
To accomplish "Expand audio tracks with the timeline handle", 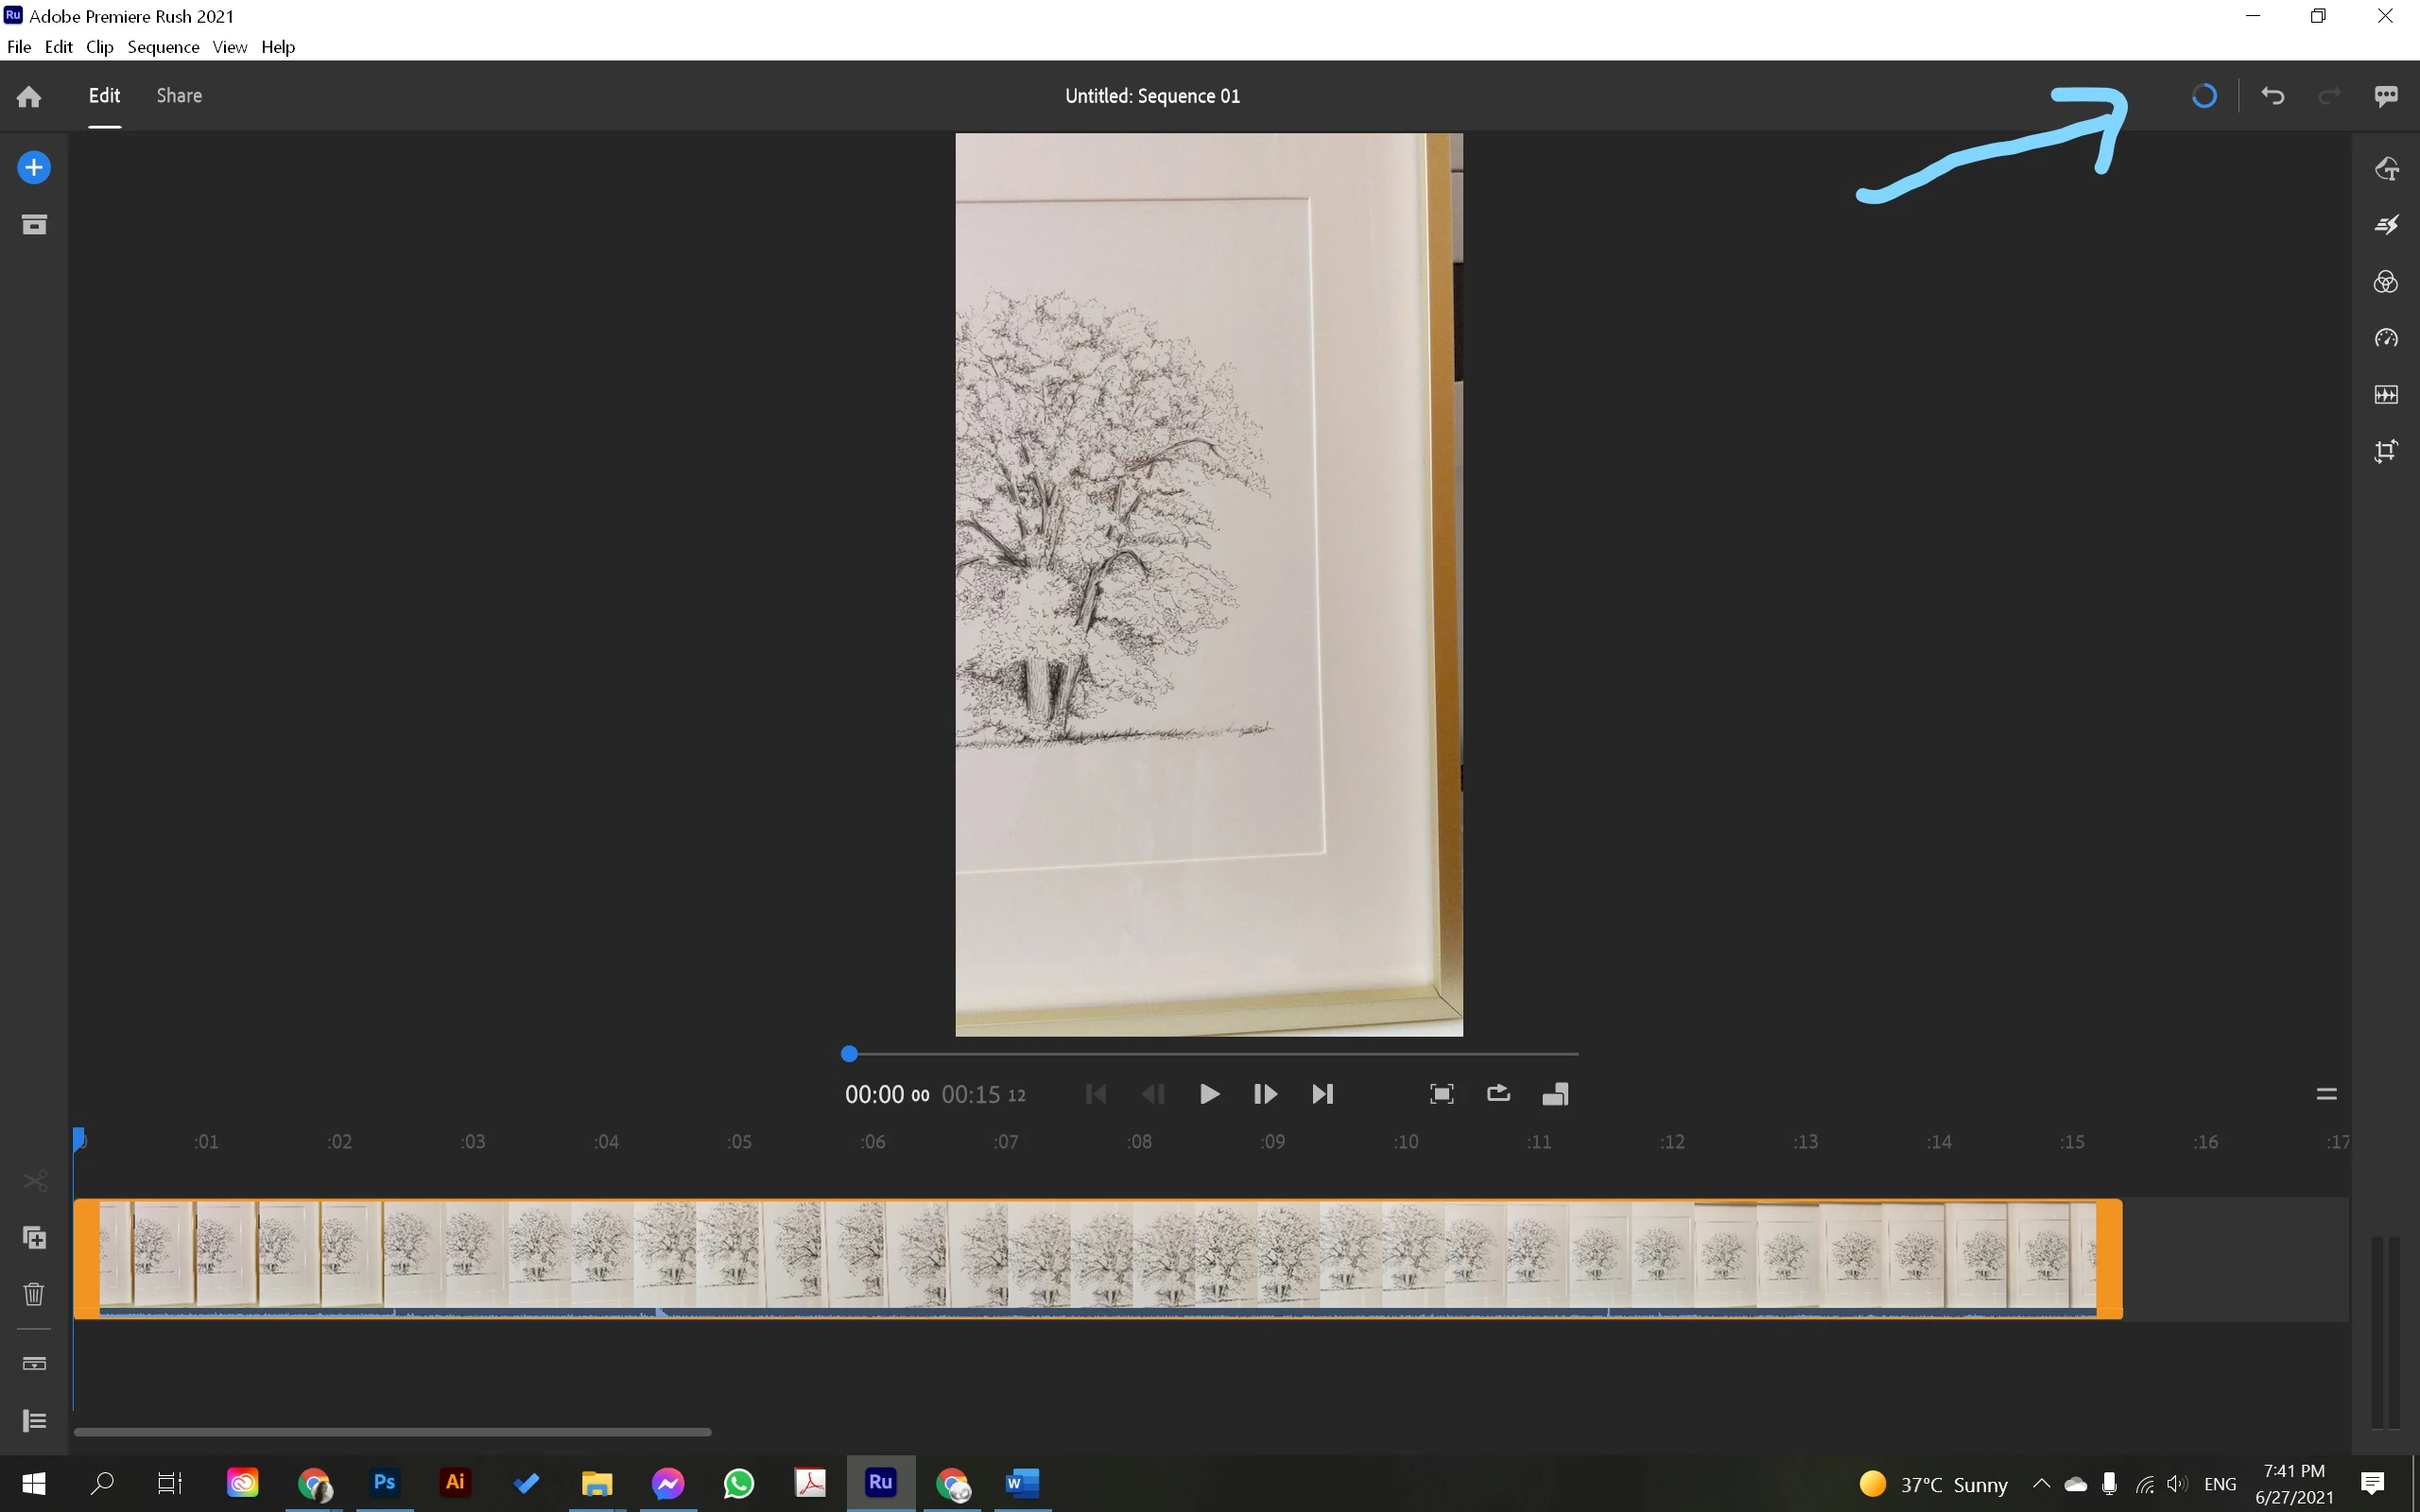I will tap(2326, 1094).
